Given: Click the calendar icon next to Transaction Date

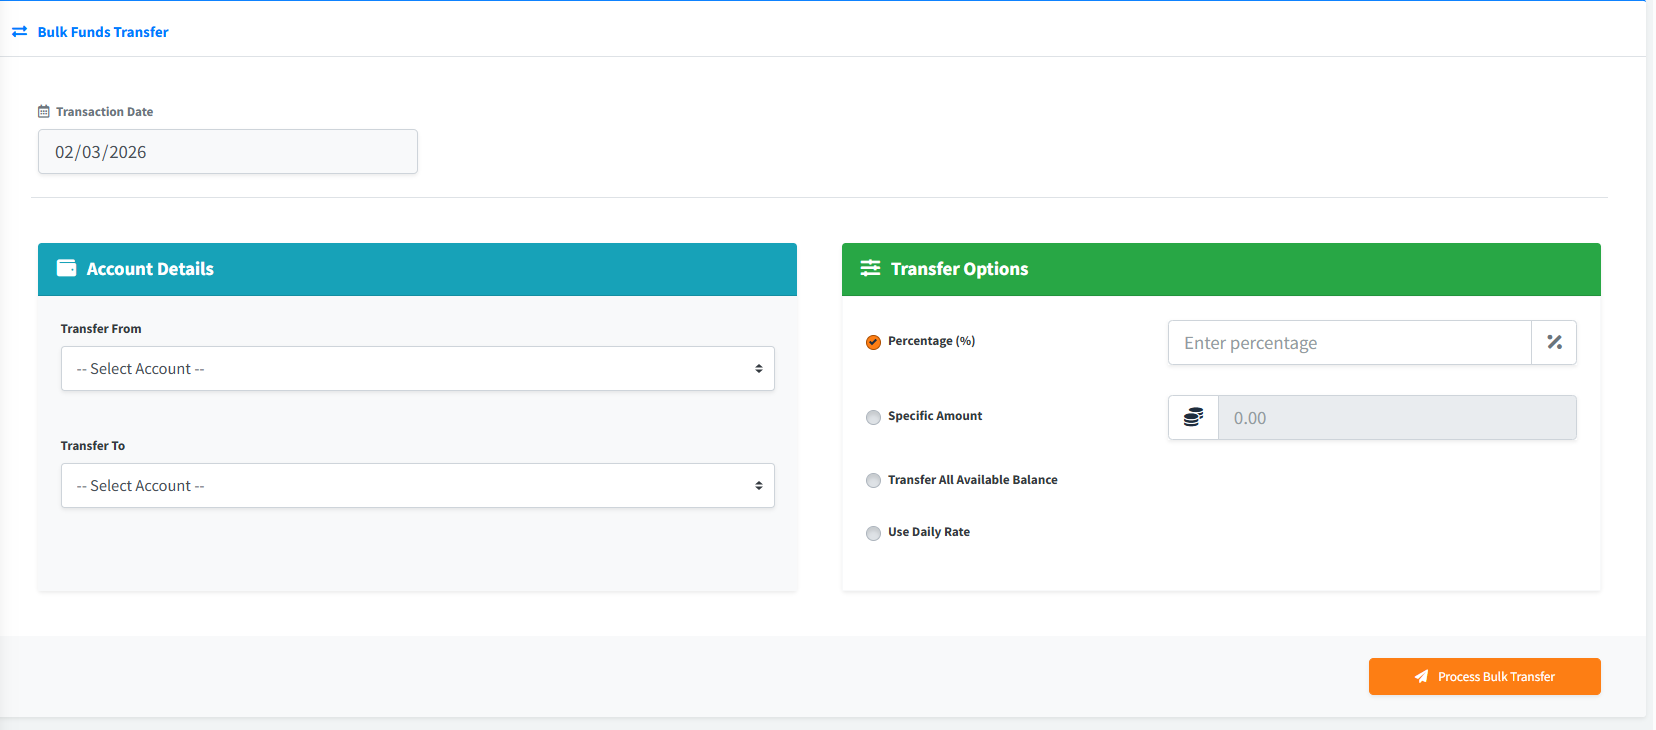Looking at the screenshot, I should coord(44,112).
